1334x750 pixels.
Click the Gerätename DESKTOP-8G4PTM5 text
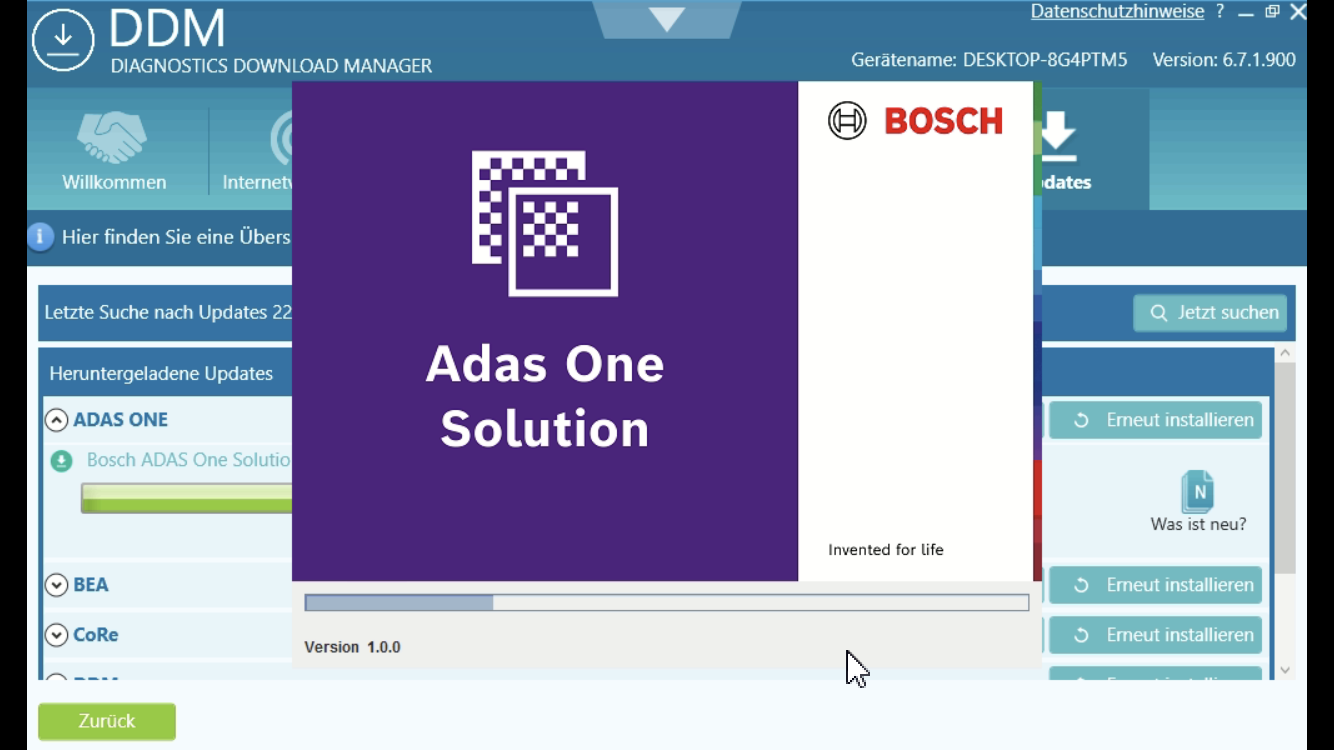(x=989, y=60)
